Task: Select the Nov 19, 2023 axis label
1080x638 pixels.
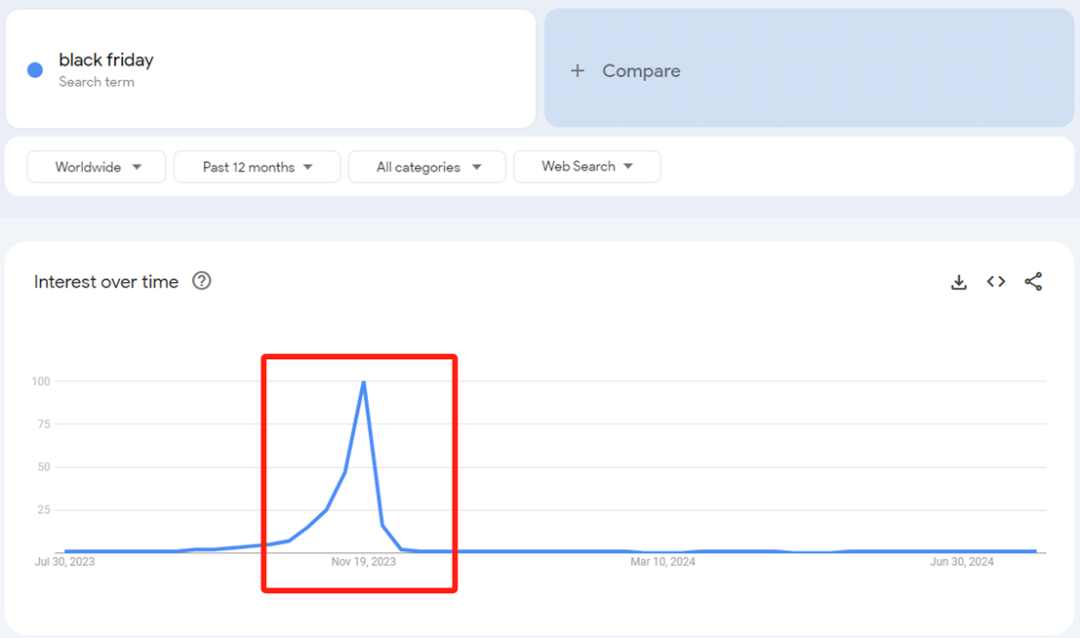Action: pos(363,562)
